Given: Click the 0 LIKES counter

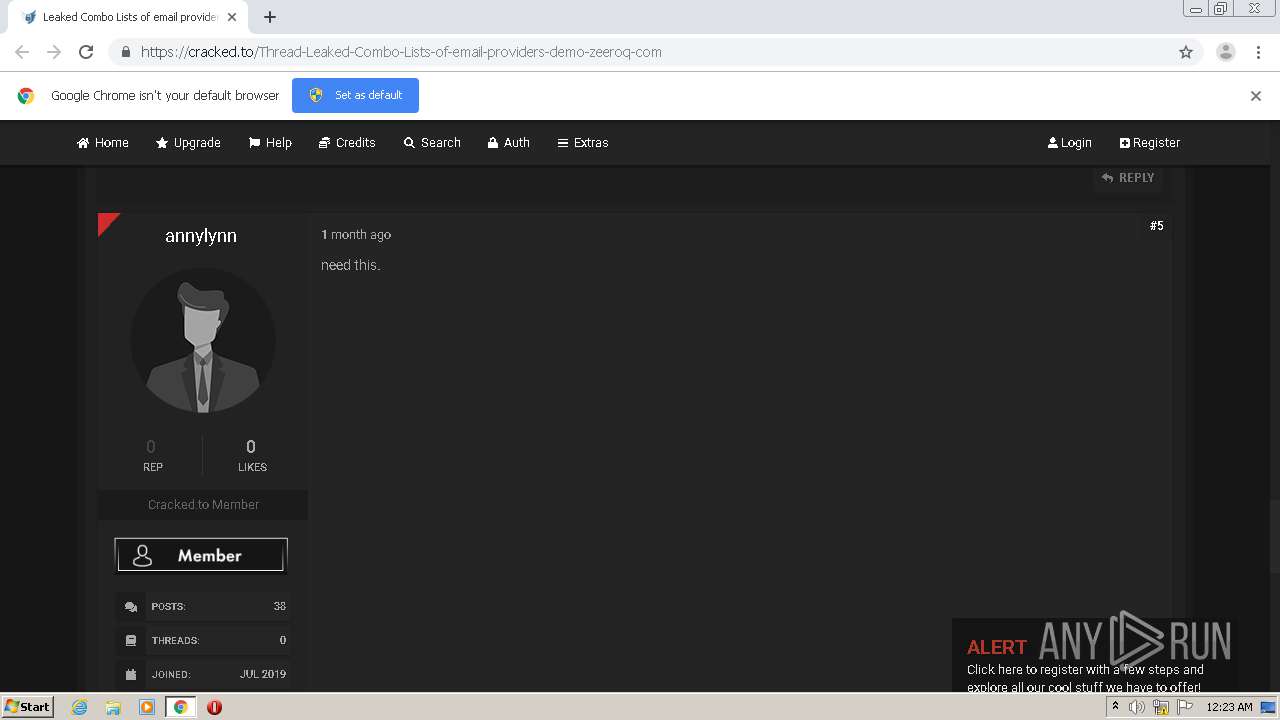Looking at the screenshot, I should pos(252,455).
